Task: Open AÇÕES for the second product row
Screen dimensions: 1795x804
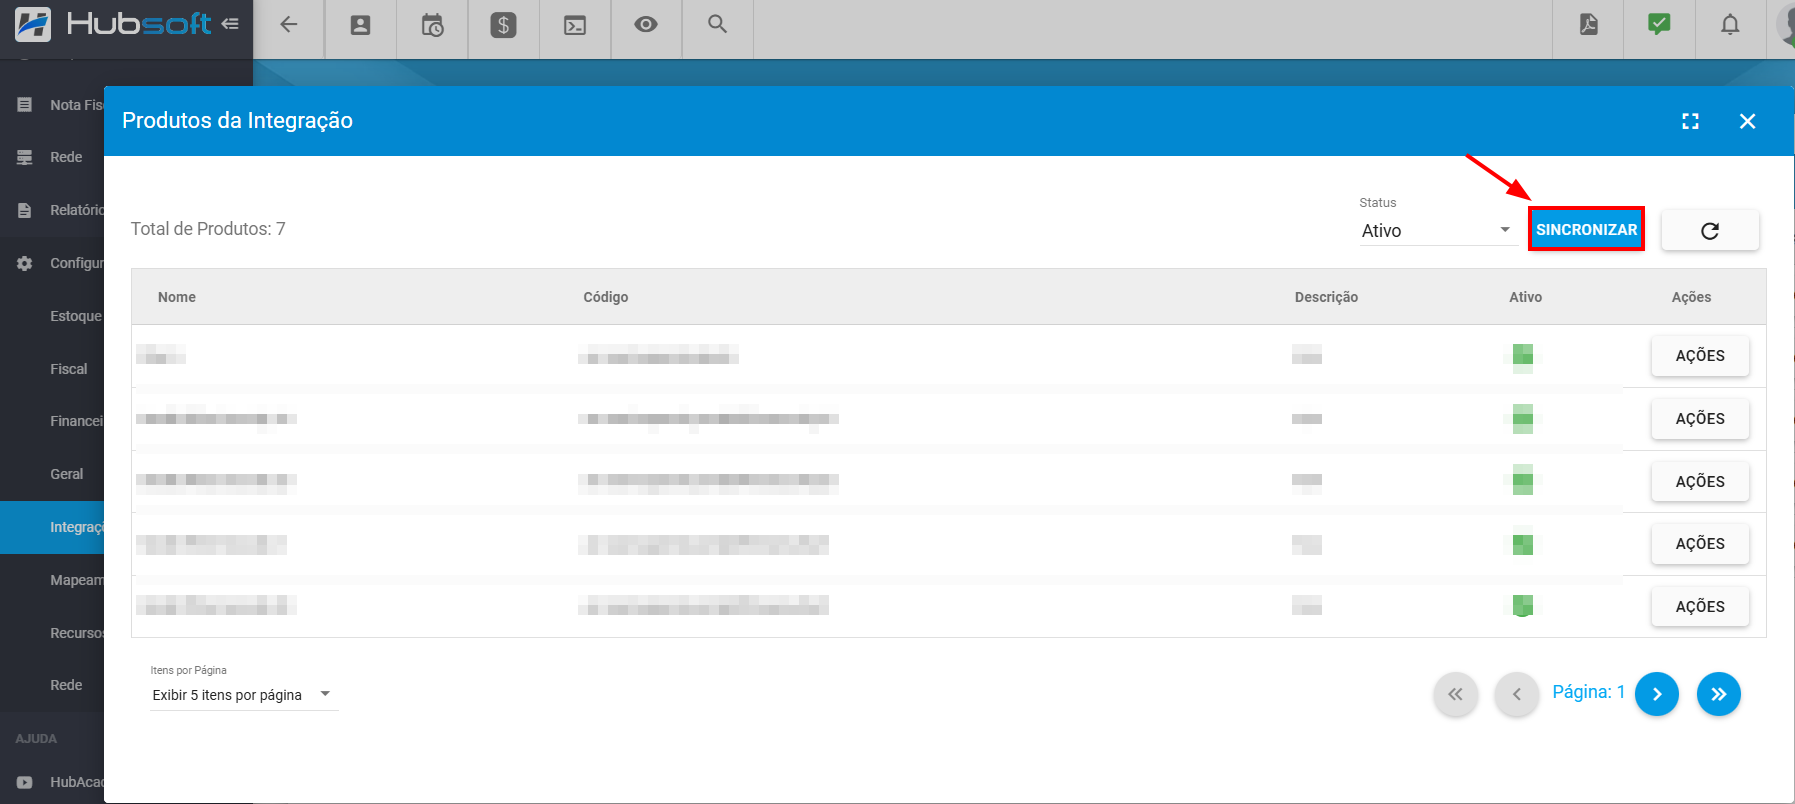Action: point(1700,419)
